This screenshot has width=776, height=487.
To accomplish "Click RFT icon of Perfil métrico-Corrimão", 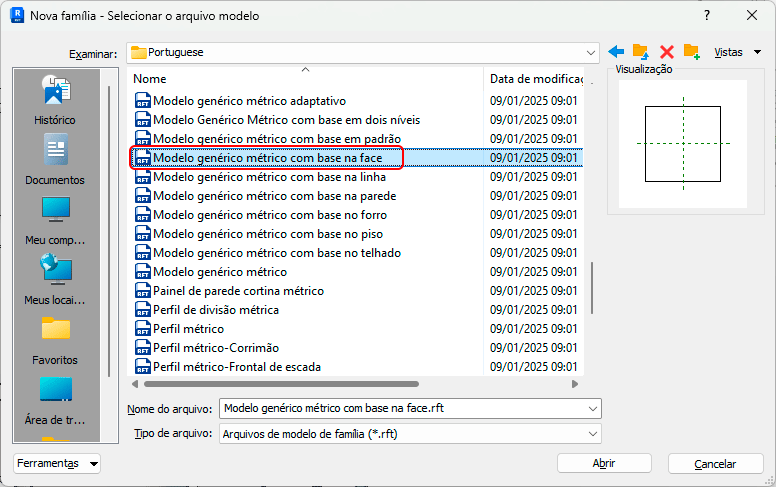I will coord(143,348).
